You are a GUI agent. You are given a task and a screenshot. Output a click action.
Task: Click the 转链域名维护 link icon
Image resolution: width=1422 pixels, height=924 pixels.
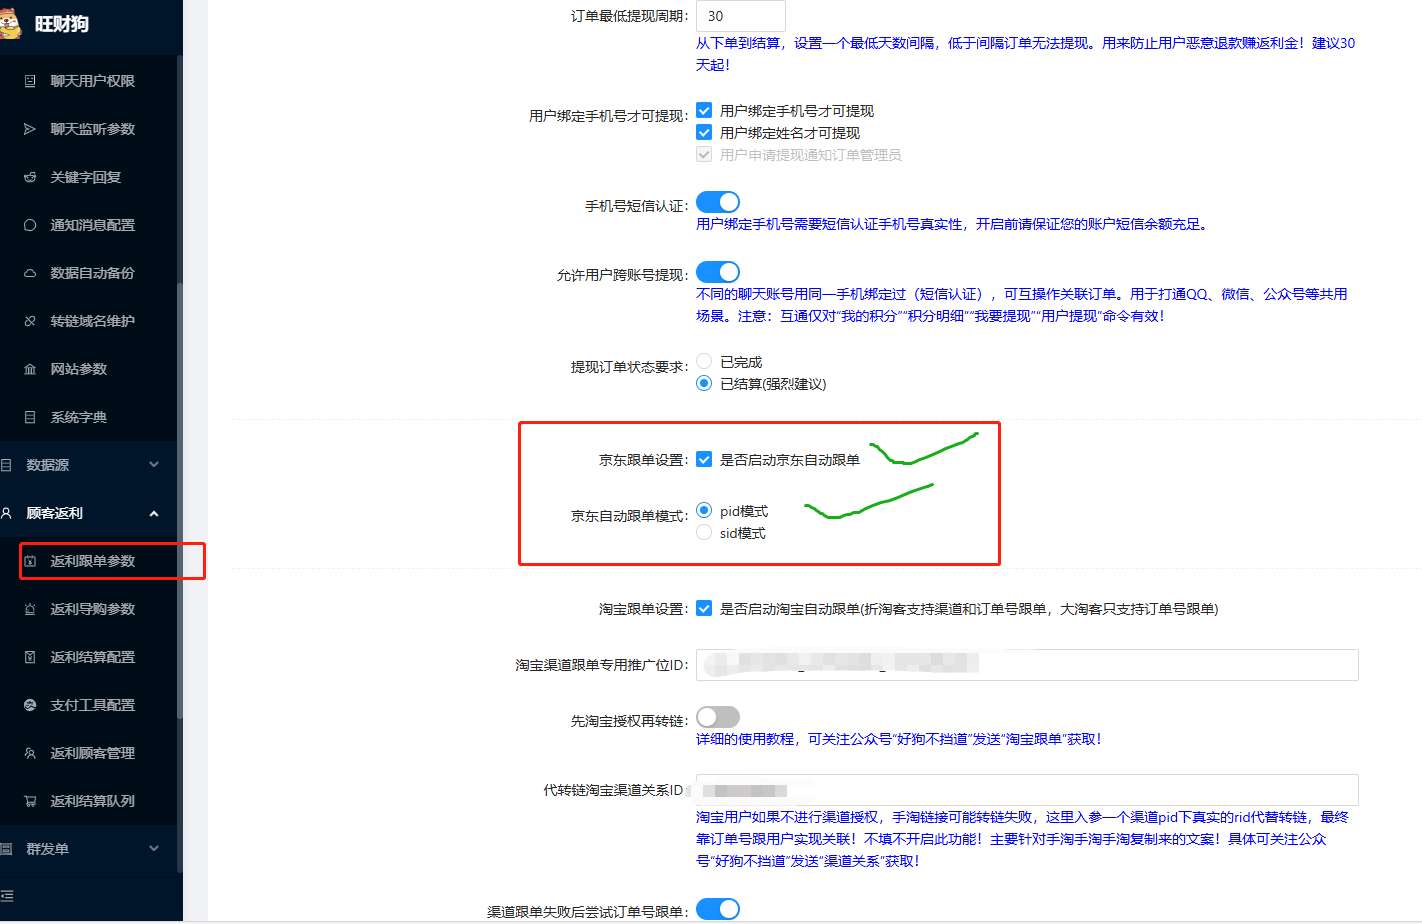pos(30,321)
